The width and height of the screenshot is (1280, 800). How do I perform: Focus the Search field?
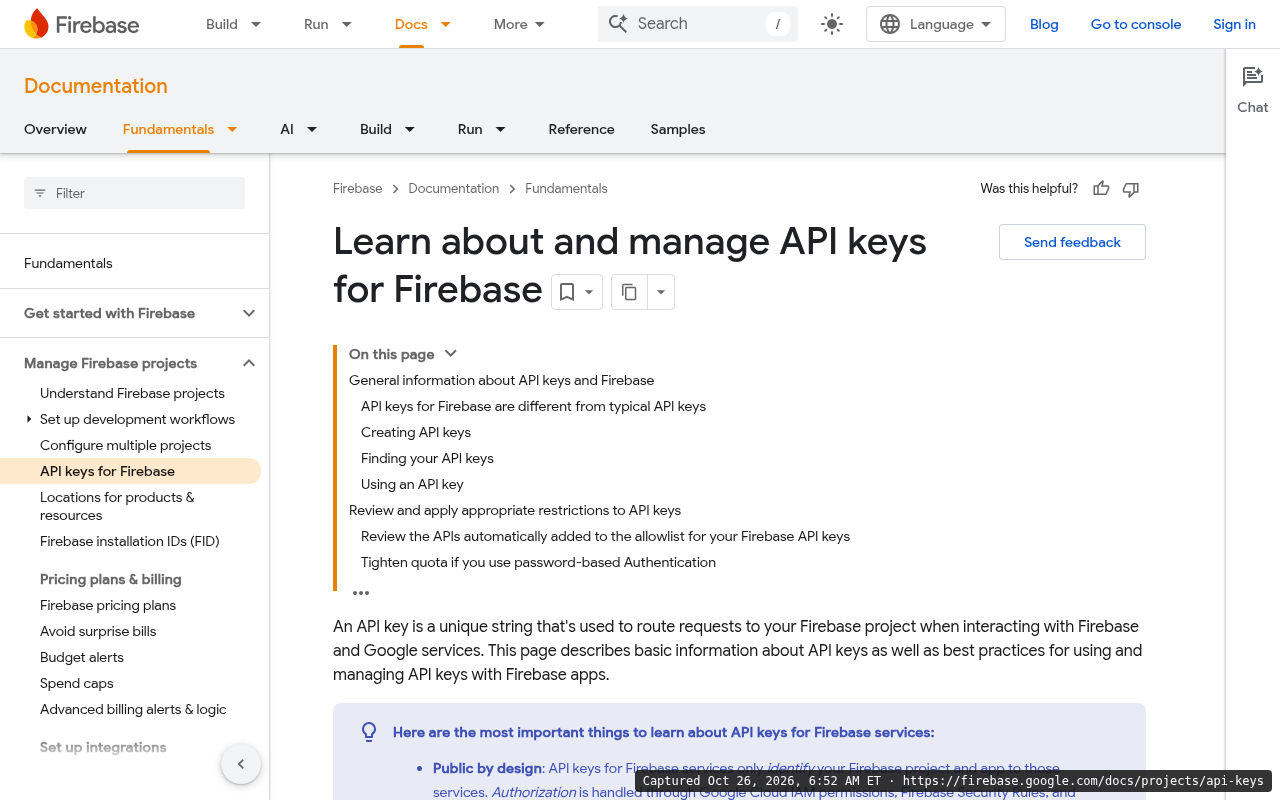point(698,24)
